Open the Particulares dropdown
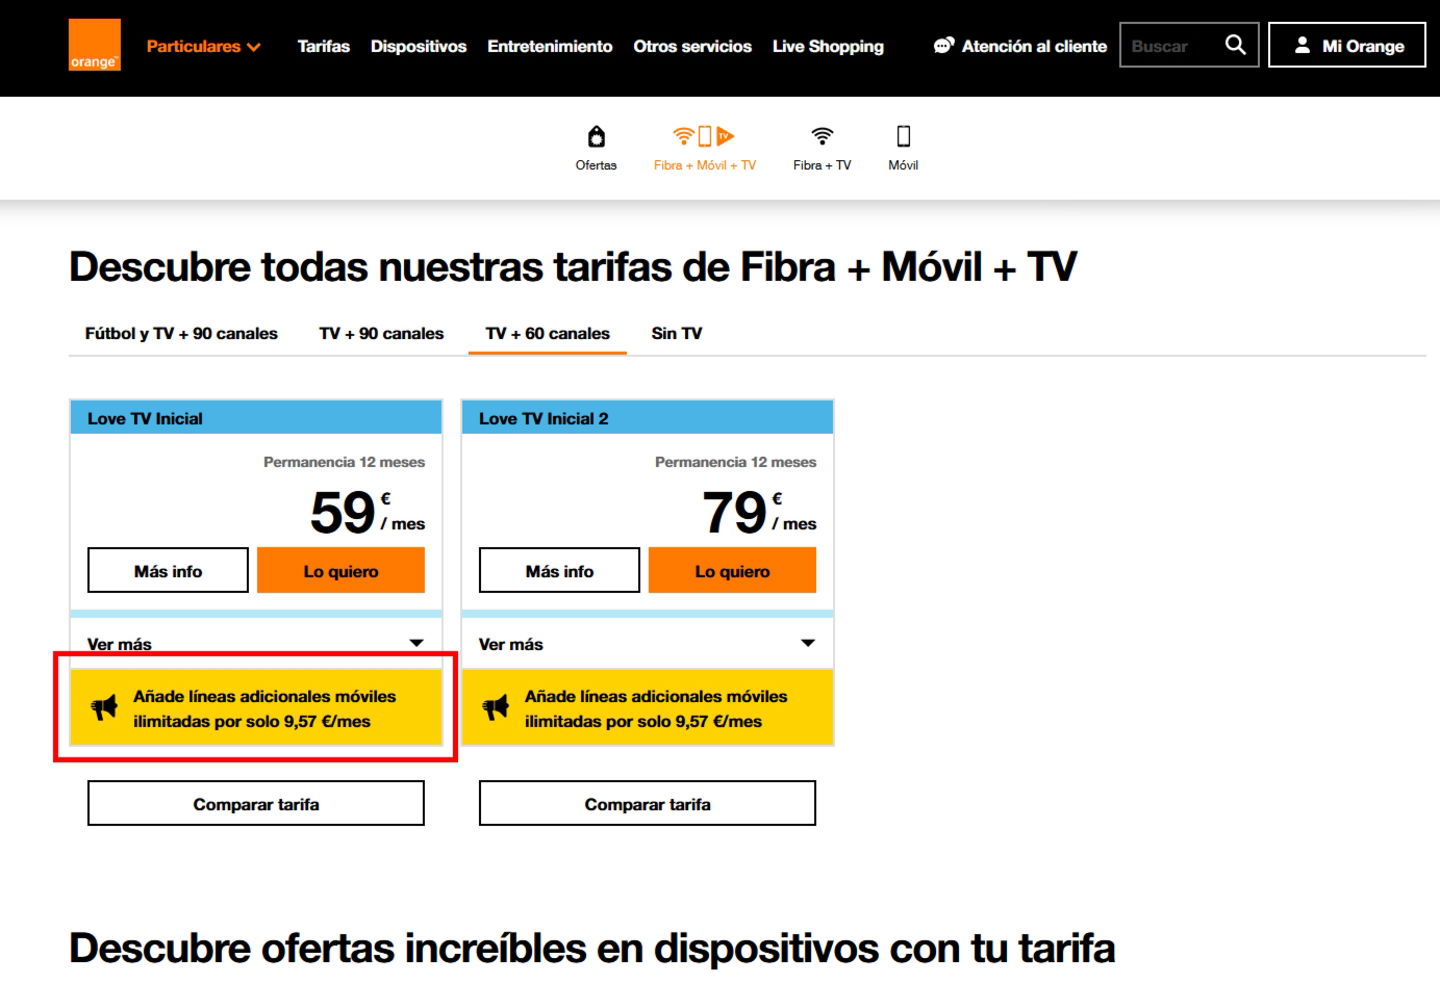Screen dimensions: 1440x984 click(203, 46)
